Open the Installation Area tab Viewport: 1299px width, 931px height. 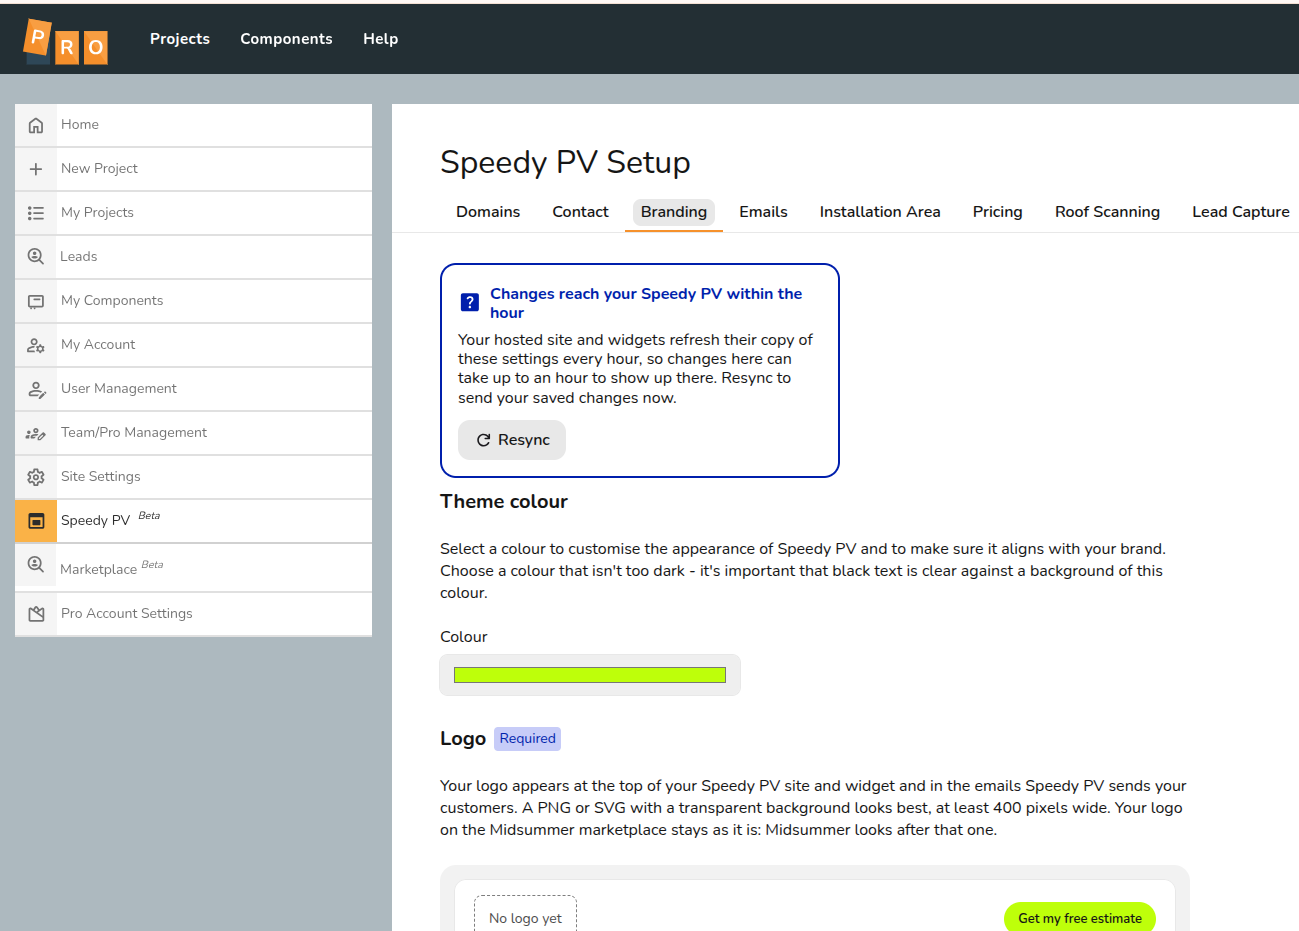[880, 212]
